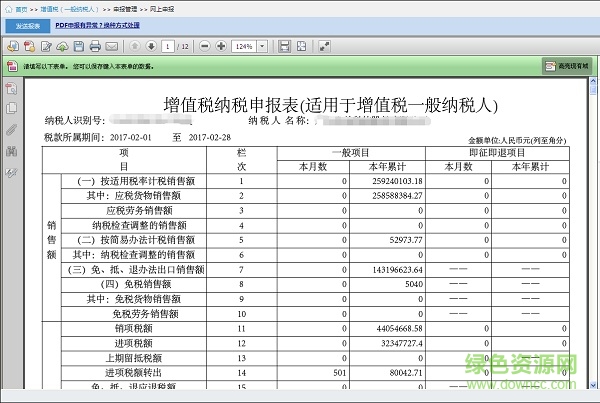Click the PDF form icon in green bar

12,66
